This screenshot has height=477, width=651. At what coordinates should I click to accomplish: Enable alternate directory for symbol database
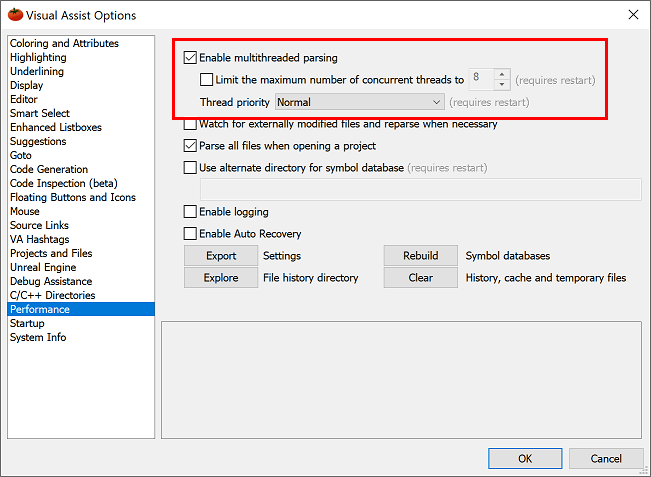click(x=191, y=168)
